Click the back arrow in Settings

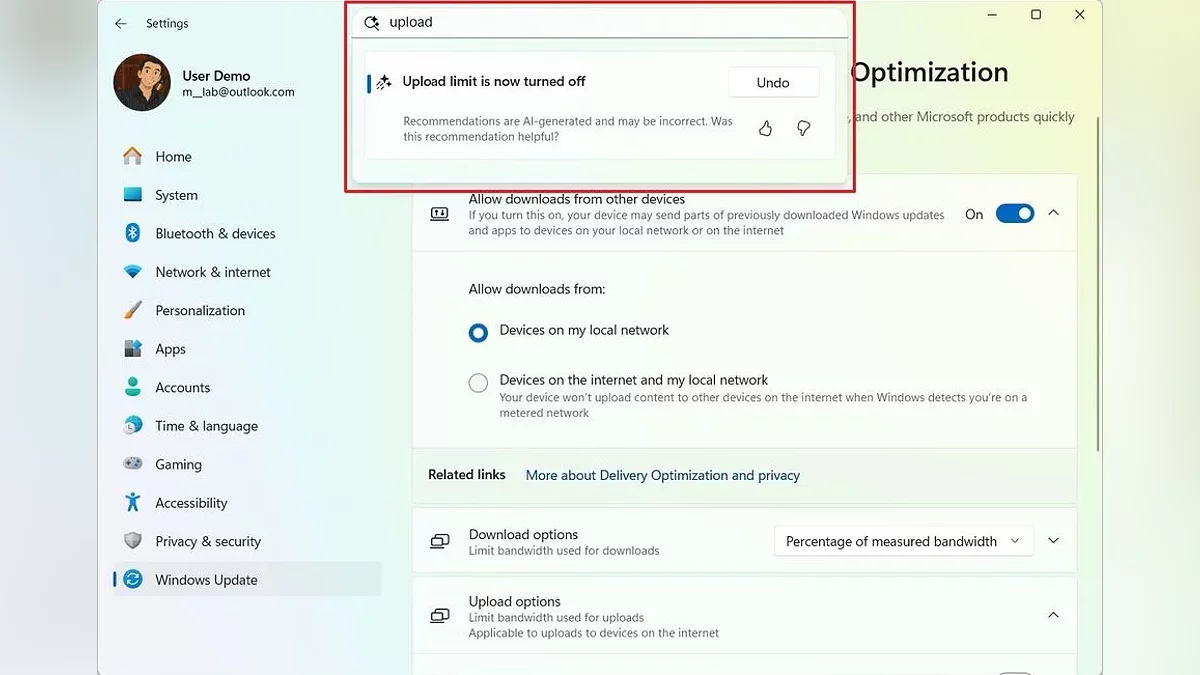pos(120,23)
